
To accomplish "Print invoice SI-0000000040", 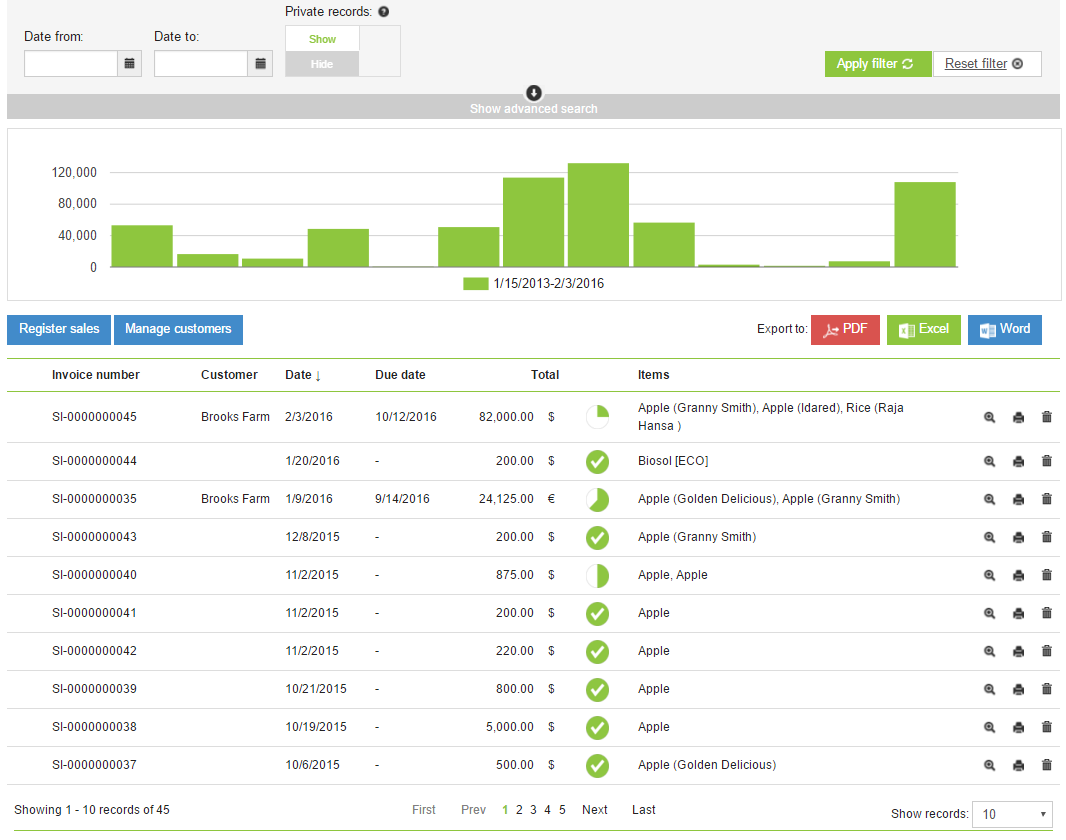I will click(x=1018, y=575).
